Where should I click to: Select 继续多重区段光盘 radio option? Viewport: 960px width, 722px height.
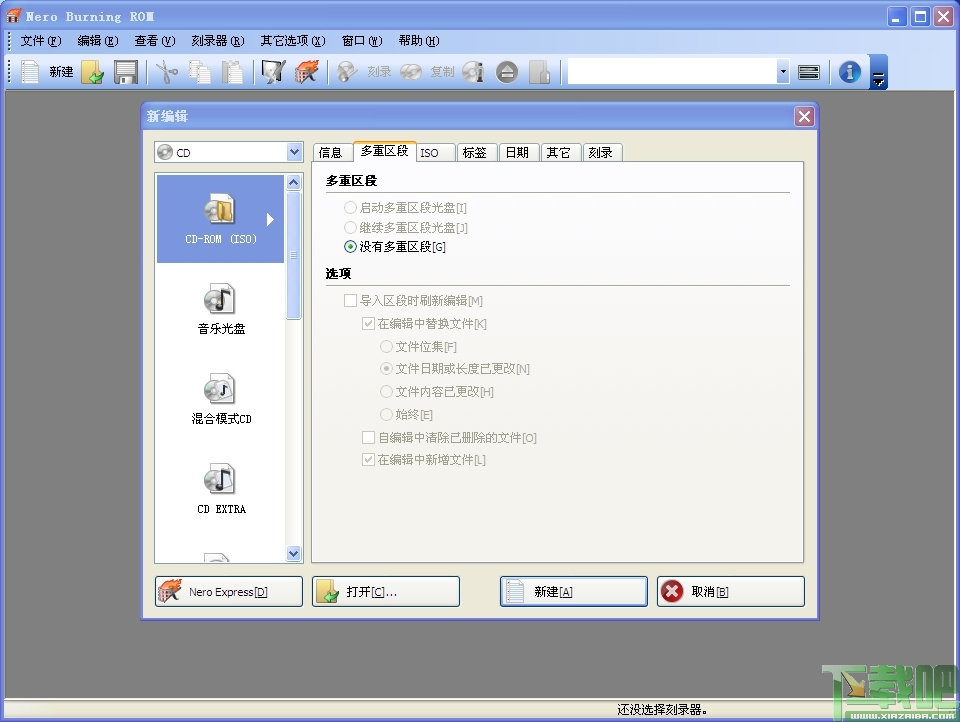click(x=406, y=228)
